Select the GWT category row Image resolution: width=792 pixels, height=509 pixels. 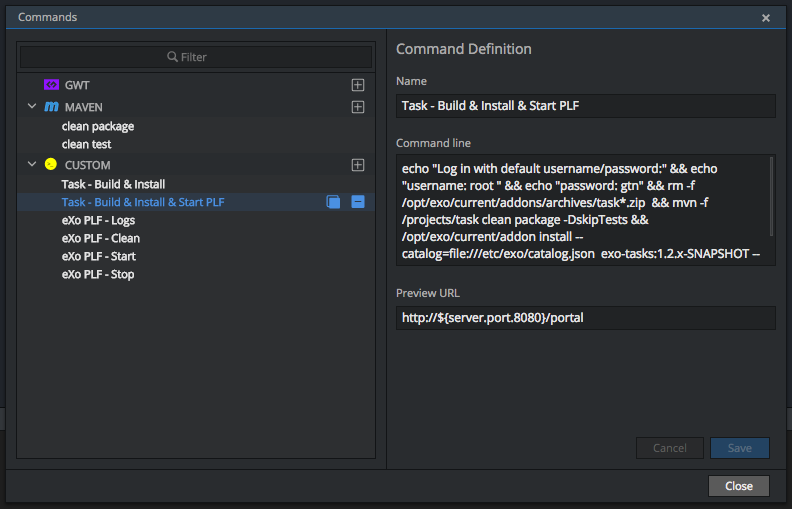(x=196, y=85)
